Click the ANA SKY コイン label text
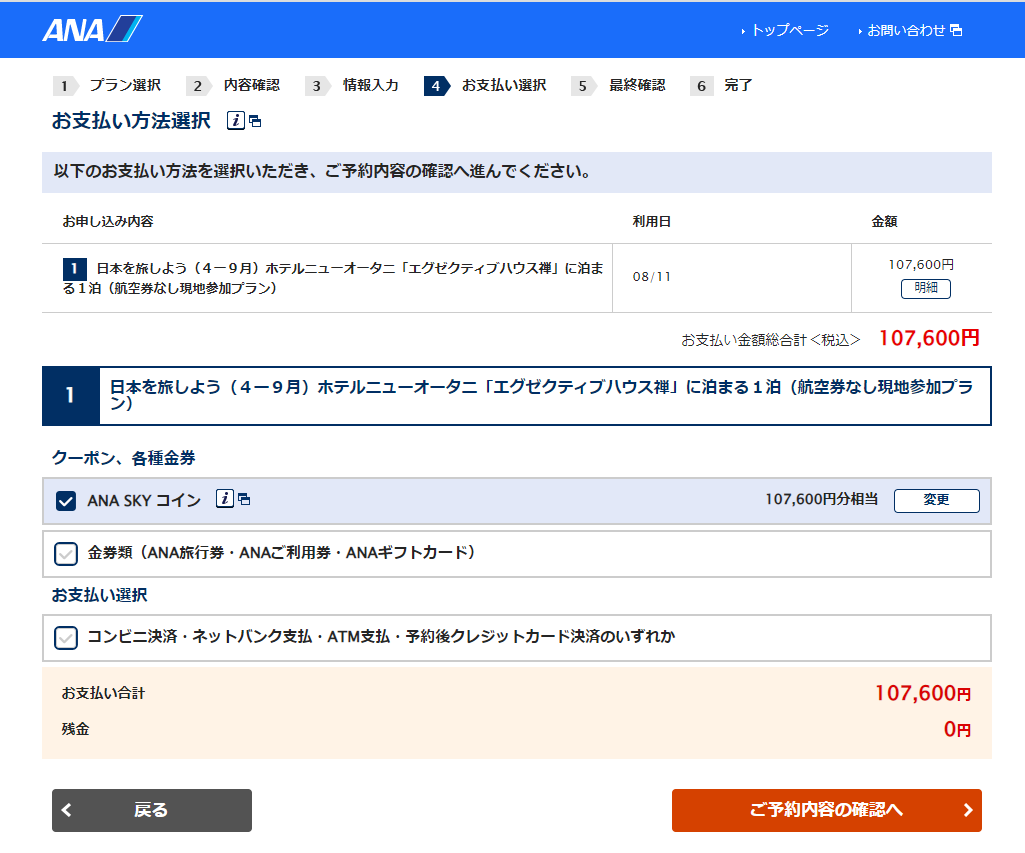1025x853 pixels. (144, 501)
